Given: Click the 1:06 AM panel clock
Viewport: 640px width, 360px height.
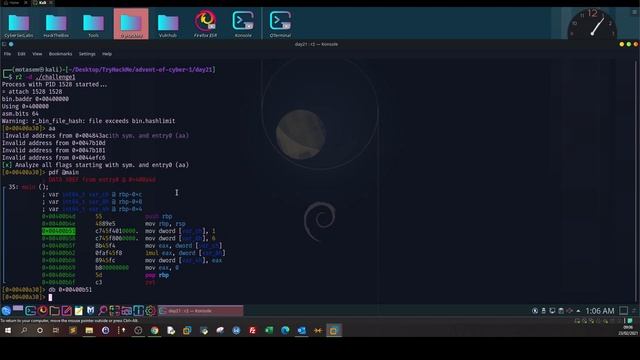Looking at the screenshot, I should tap(600, 311).
